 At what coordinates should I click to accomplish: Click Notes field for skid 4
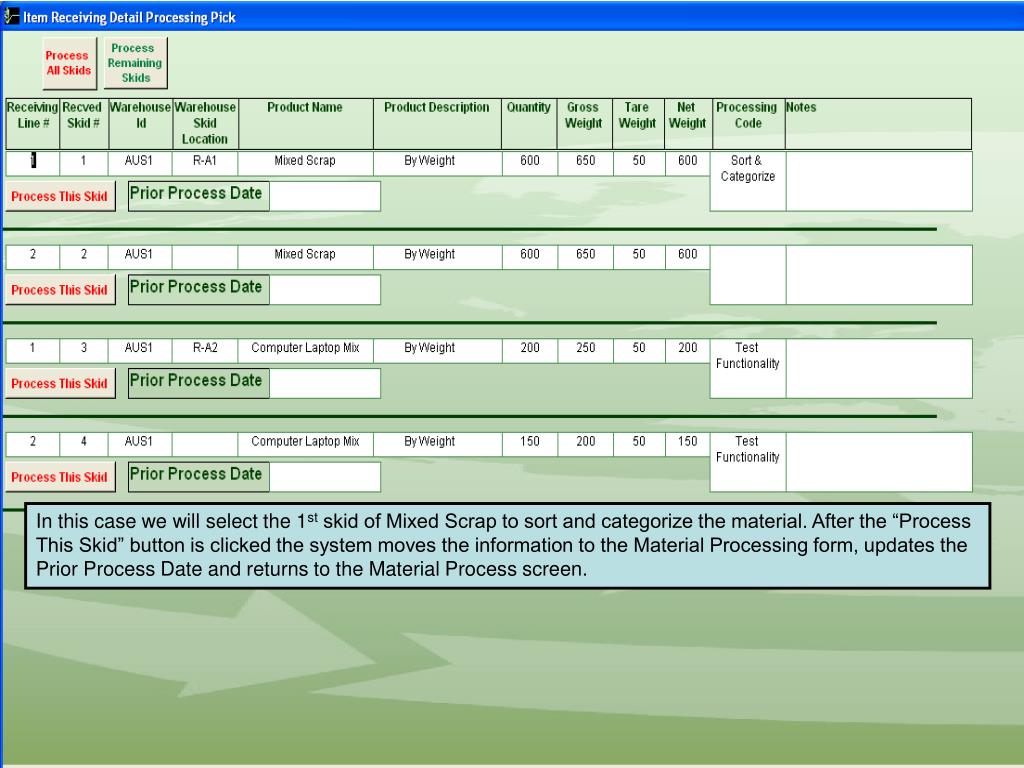tap(879, 462)
